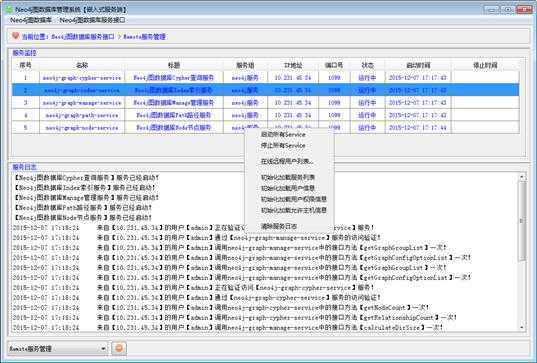The image size is (537, 363).
Task: Sort by the IP地址 column header
Action: click(293, 65)
